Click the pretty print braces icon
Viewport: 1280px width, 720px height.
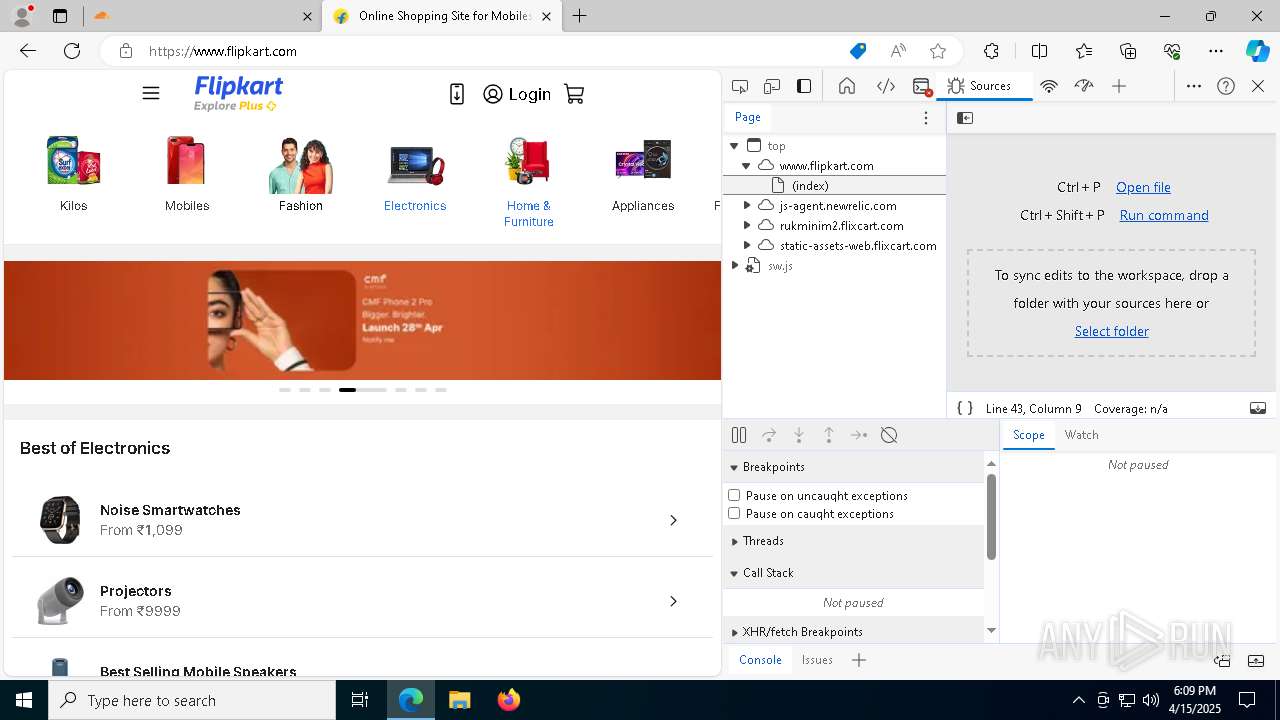pyautogui.click(x=965, y=408)
